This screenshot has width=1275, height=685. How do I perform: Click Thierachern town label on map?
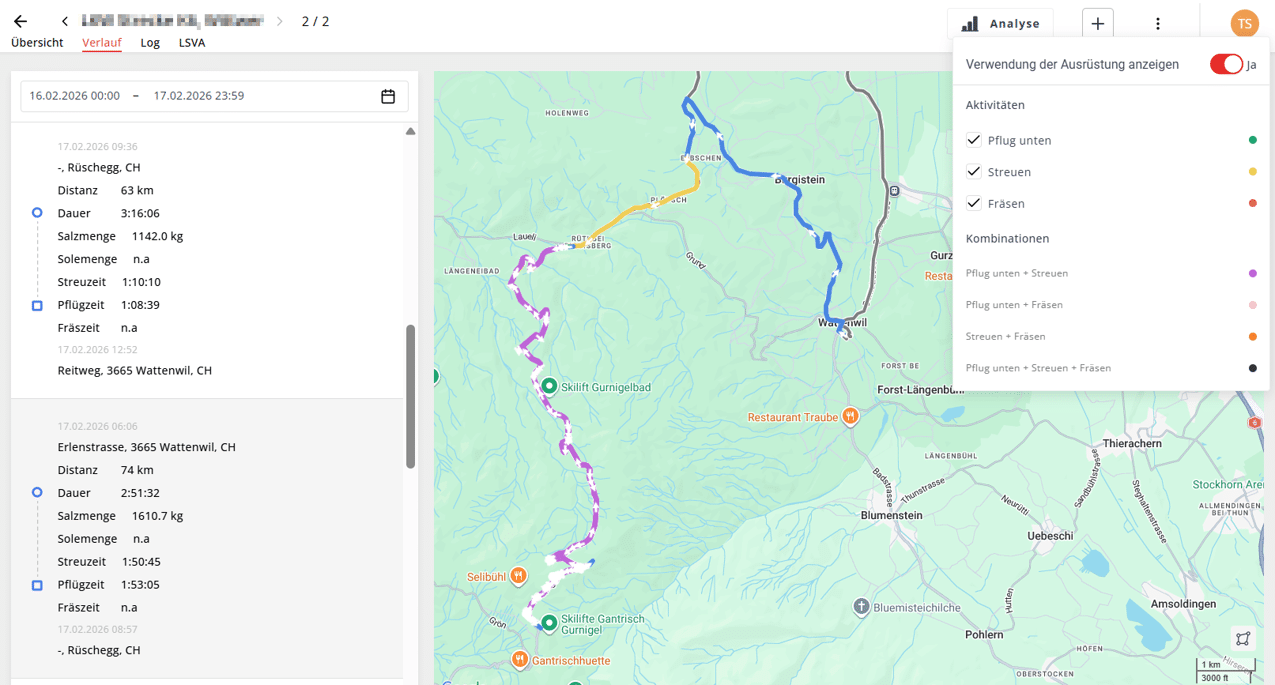point(1131,443)
